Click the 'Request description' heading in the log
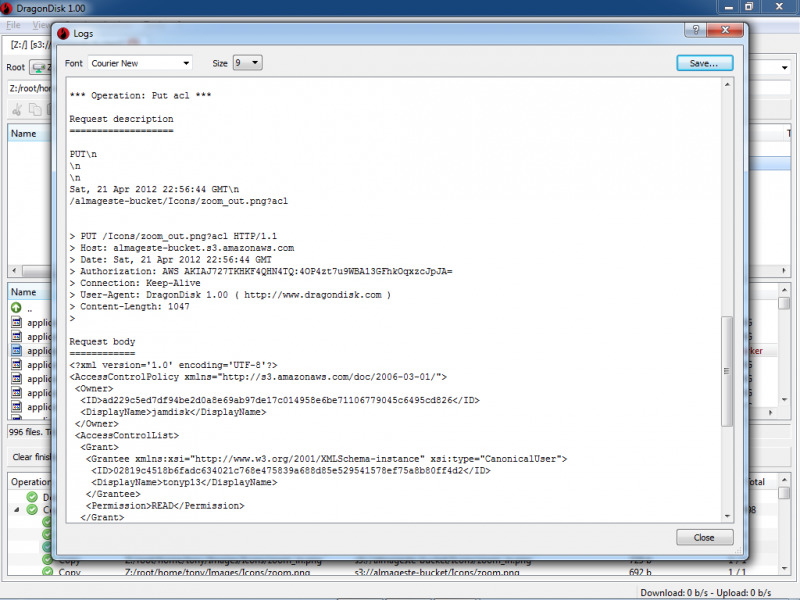The image size is (800, 600). (121, 119)
